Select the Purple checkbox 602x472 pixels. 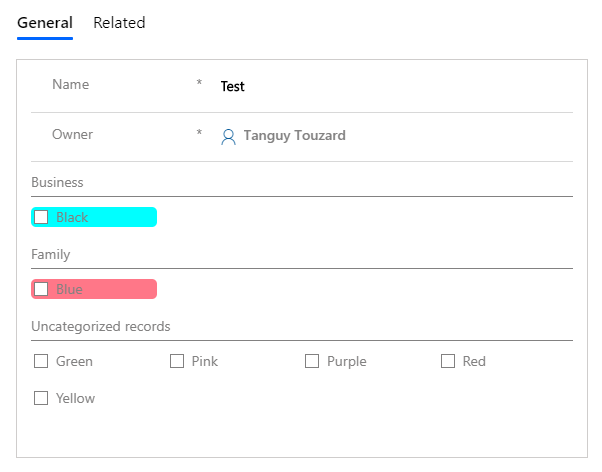(x=312, y=361)
